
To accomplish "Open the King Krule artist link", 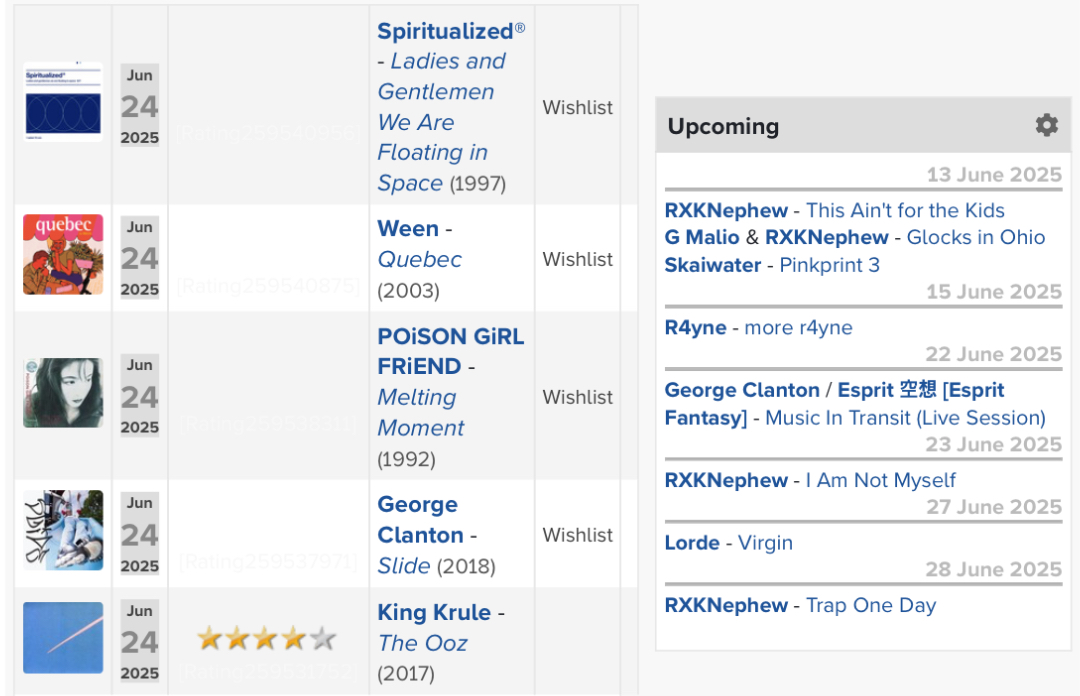I will (x=434, y=612).
